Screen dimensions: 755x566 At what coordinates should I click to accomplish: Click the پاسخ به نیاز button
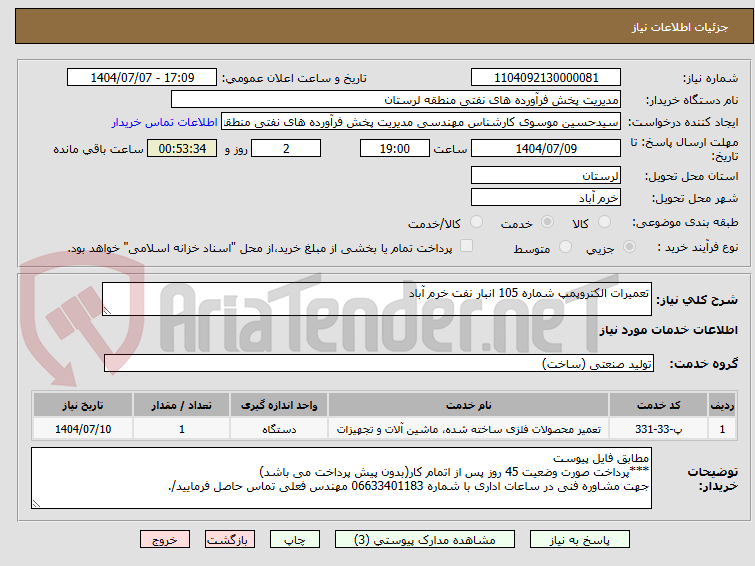pyautogui.click(x=580, y=540)
